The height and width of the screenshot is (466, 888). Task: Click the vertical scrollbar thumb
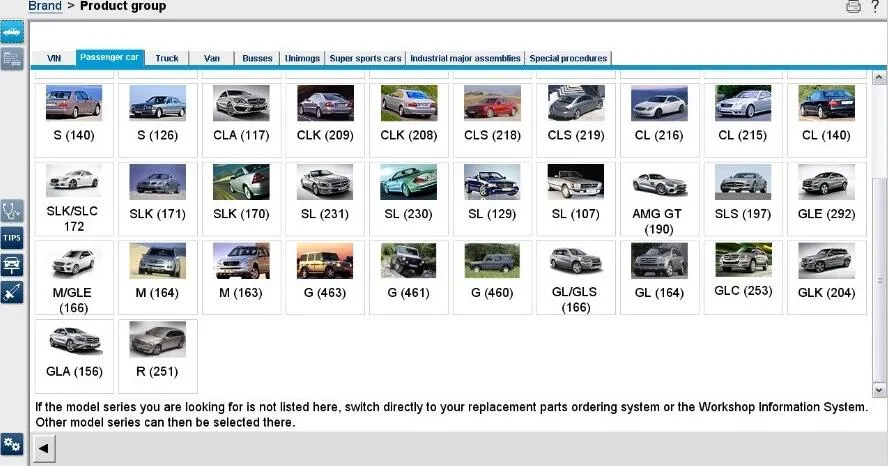tap(879, 280)
